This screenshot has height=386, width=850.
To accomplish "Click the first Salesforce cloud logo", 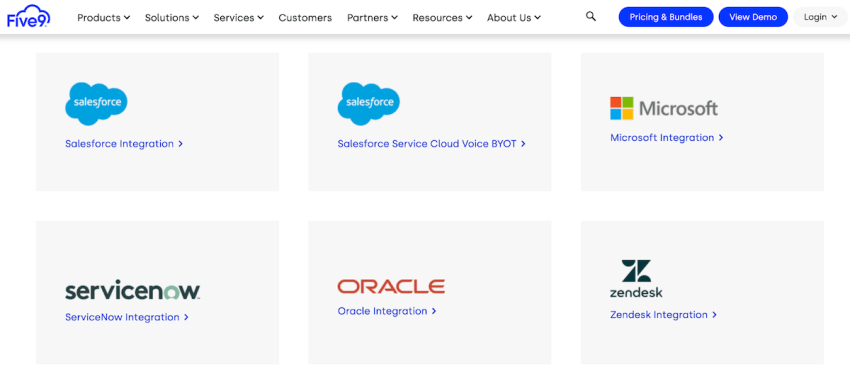I will (x=96, y=104).
